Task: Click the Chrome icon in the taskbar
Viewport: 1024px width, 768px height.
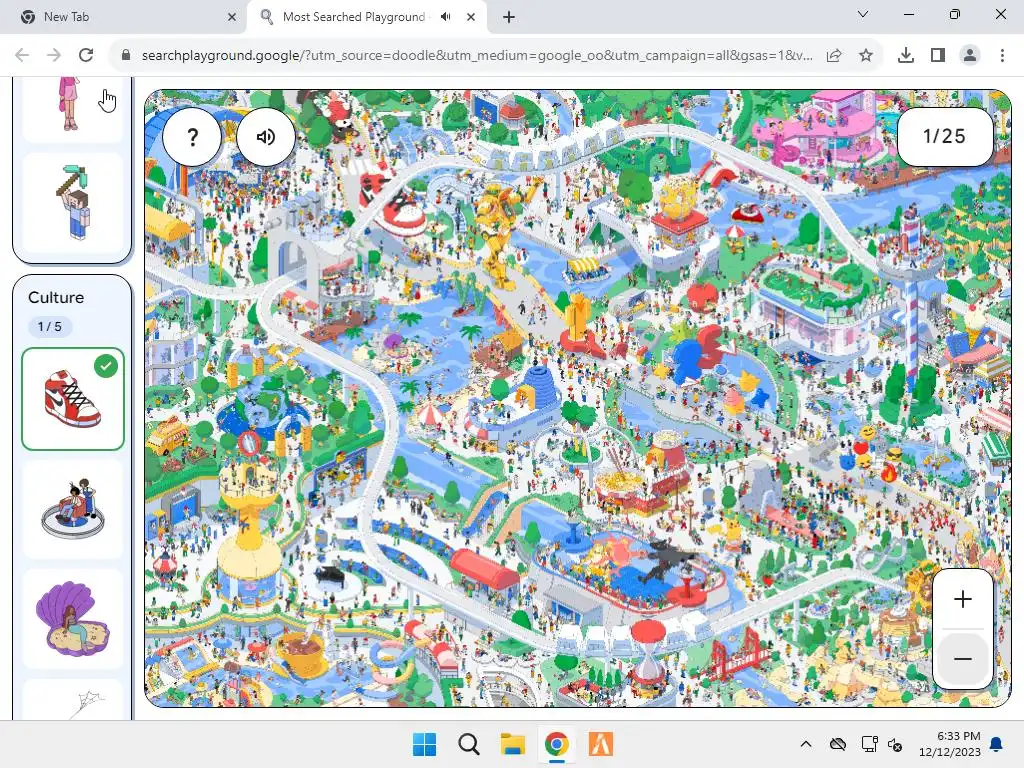Action: point(556,744)
